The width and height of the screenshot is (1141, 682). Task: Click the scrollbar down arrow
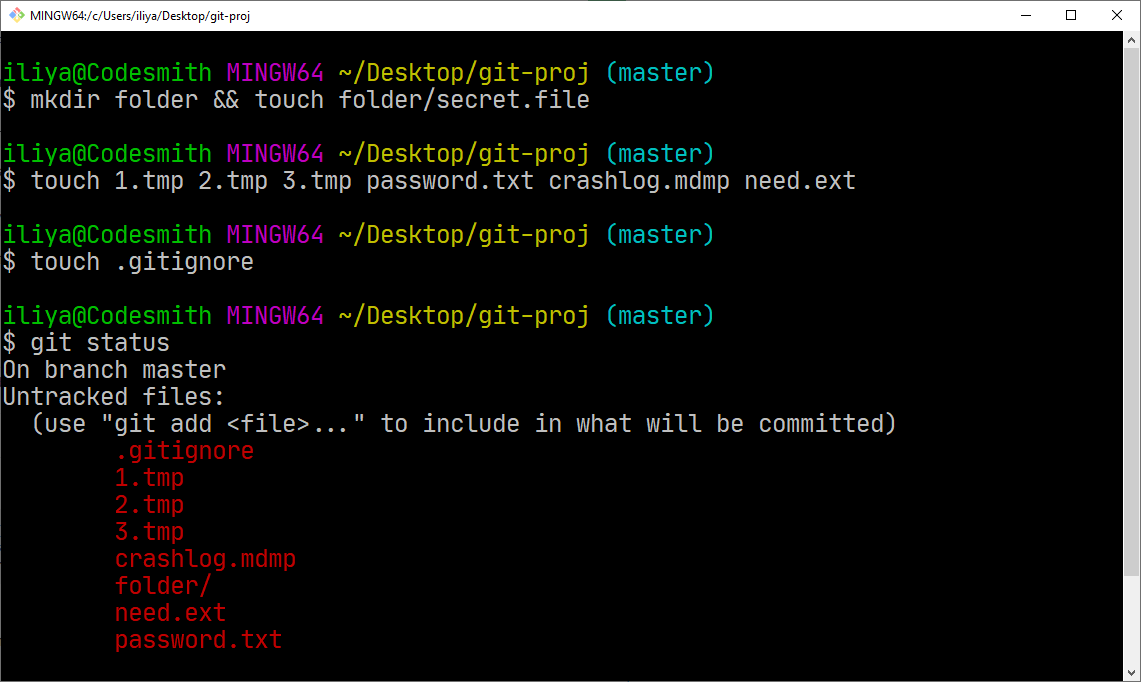click(1132, 673)
